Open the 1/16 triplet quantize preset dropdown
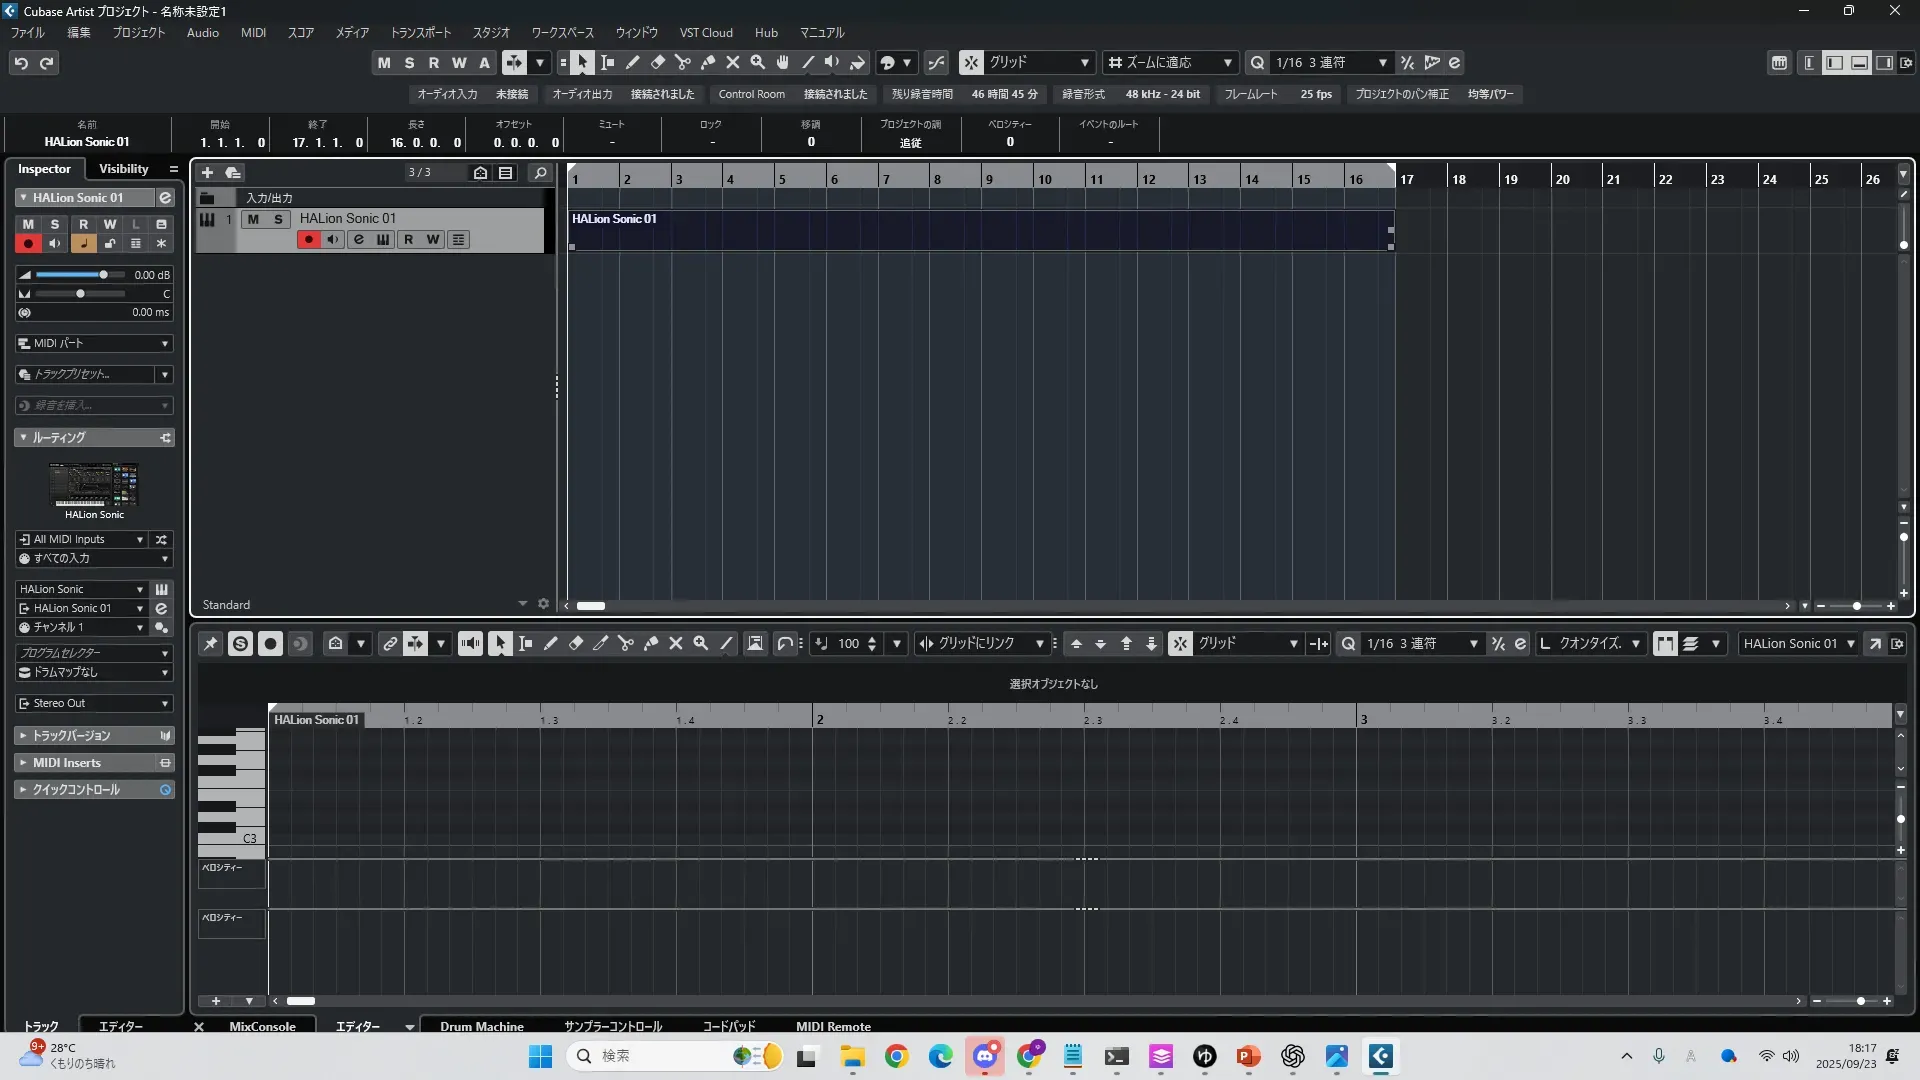1920x1080 pixels. (1383, 63)
